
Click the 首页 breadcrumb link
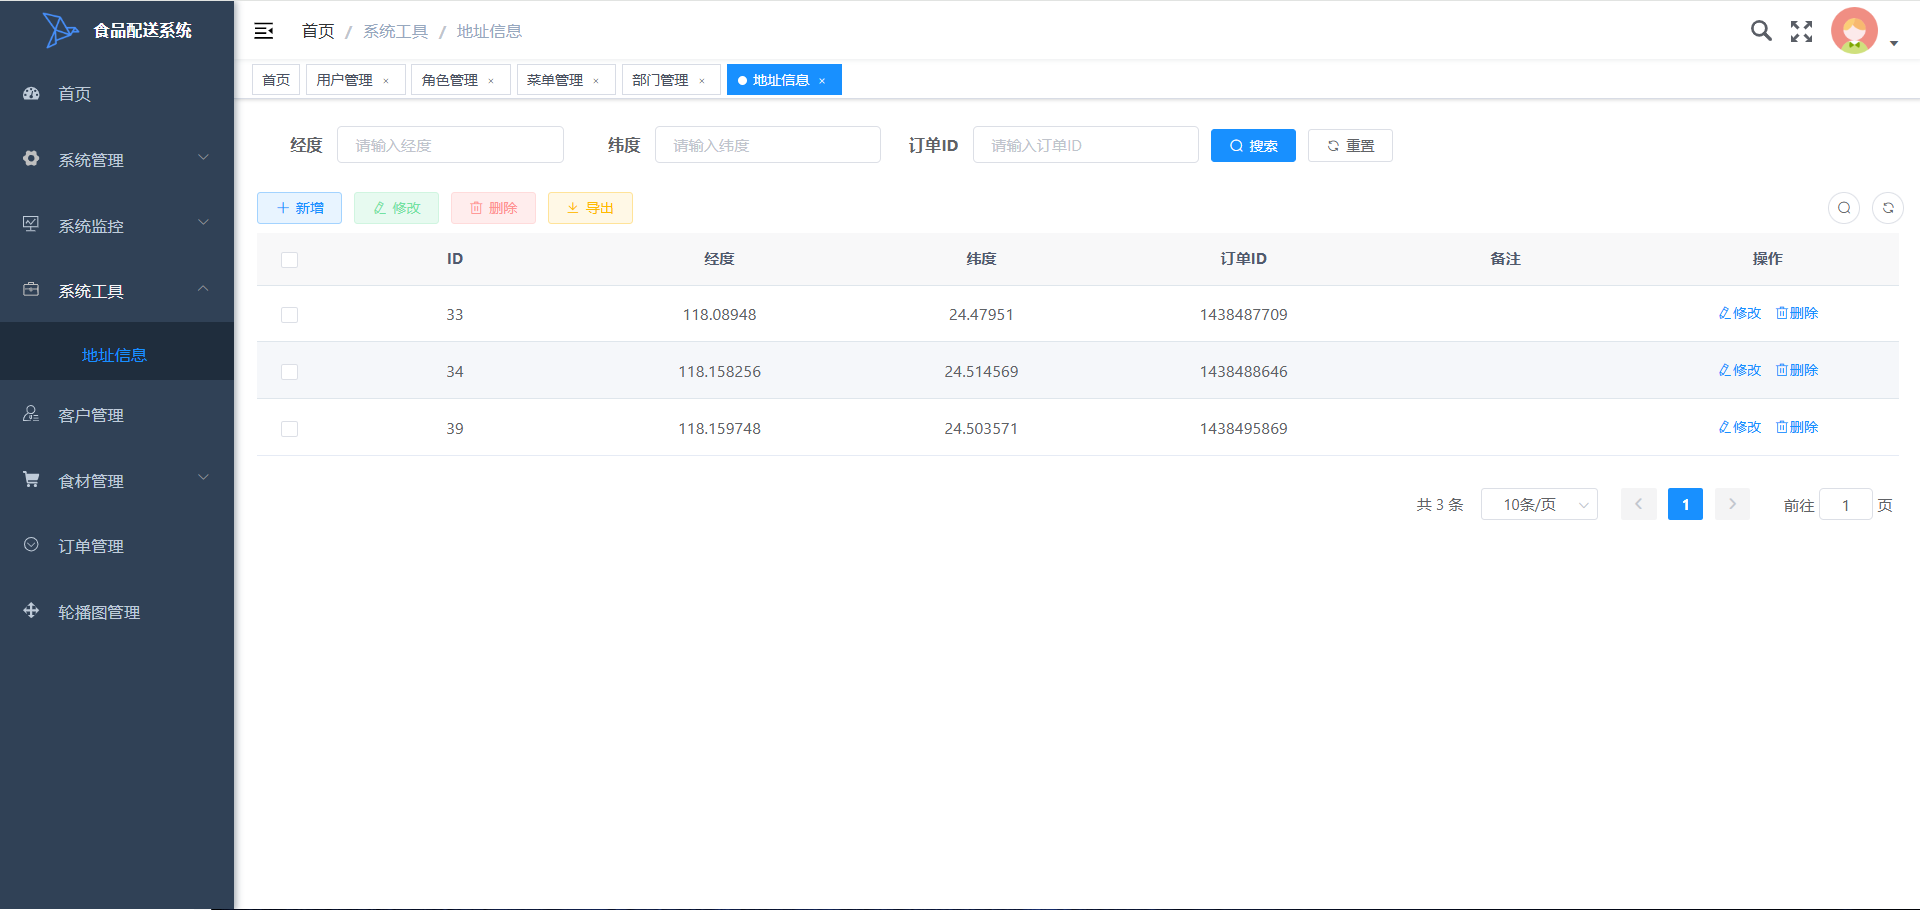pos(318,31)
